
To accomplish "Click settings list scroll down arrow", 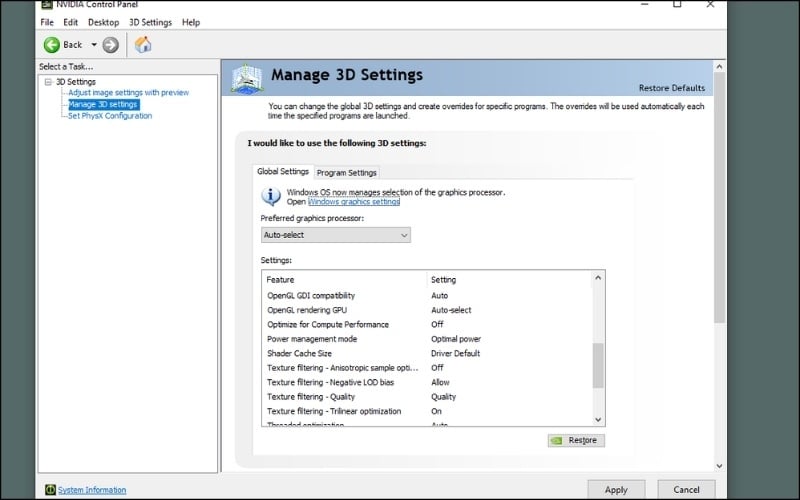I will 598,419.
